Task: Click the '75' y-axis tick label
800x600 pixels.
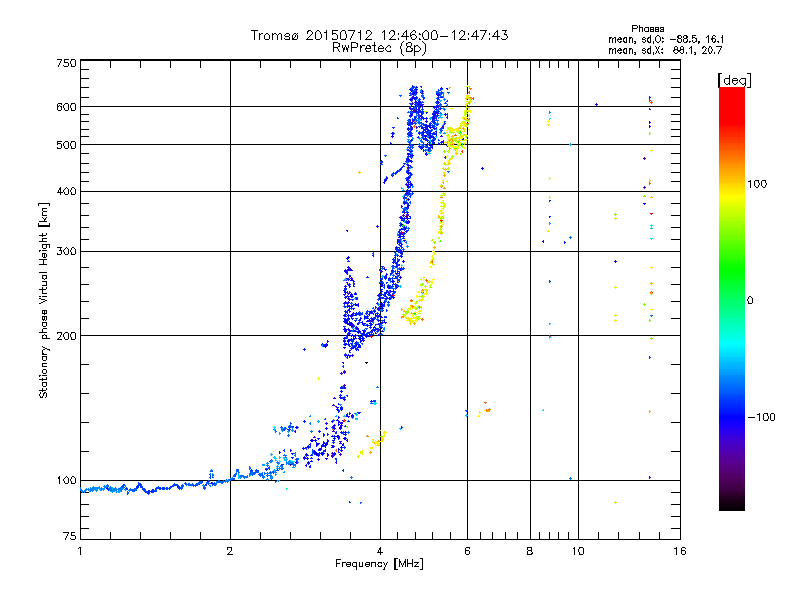Action: (70, 536)
